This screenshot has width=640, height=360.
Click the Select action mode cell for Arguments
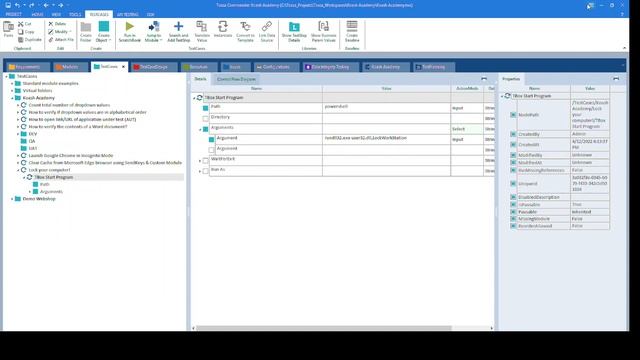pos(467,129)
